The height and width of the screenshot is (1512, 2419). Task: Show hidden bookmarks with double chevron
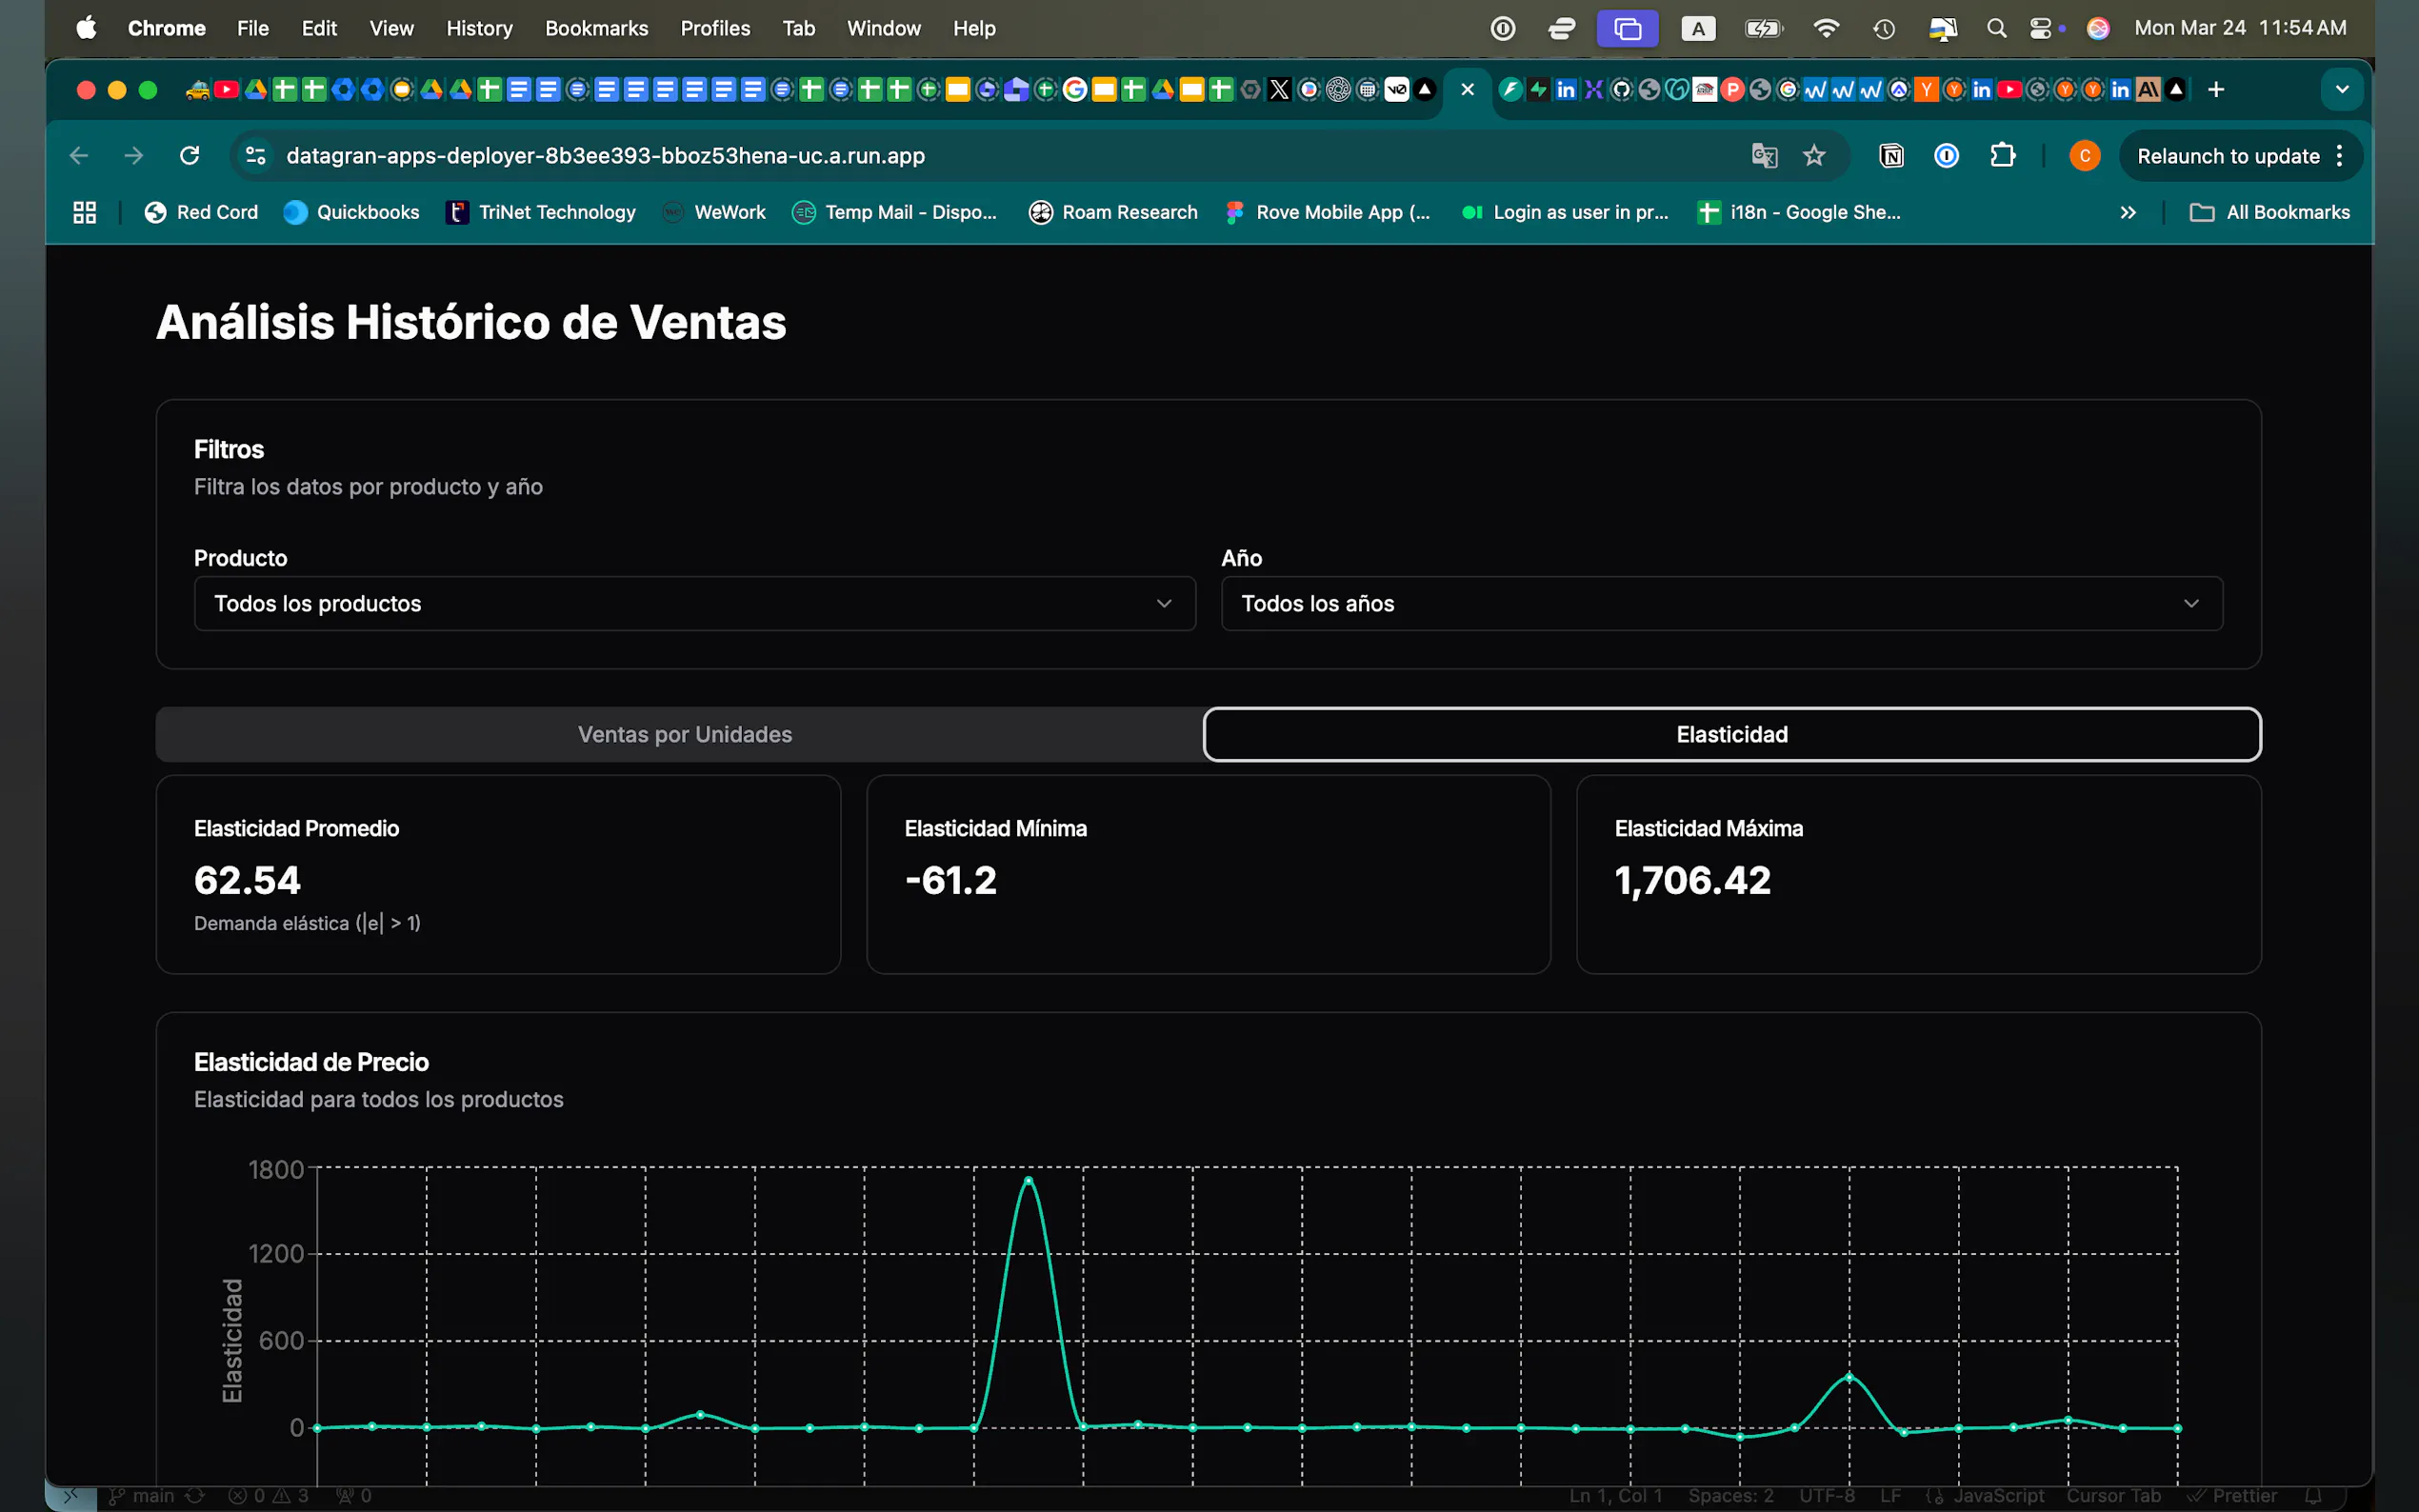(x=2128, y=212)
